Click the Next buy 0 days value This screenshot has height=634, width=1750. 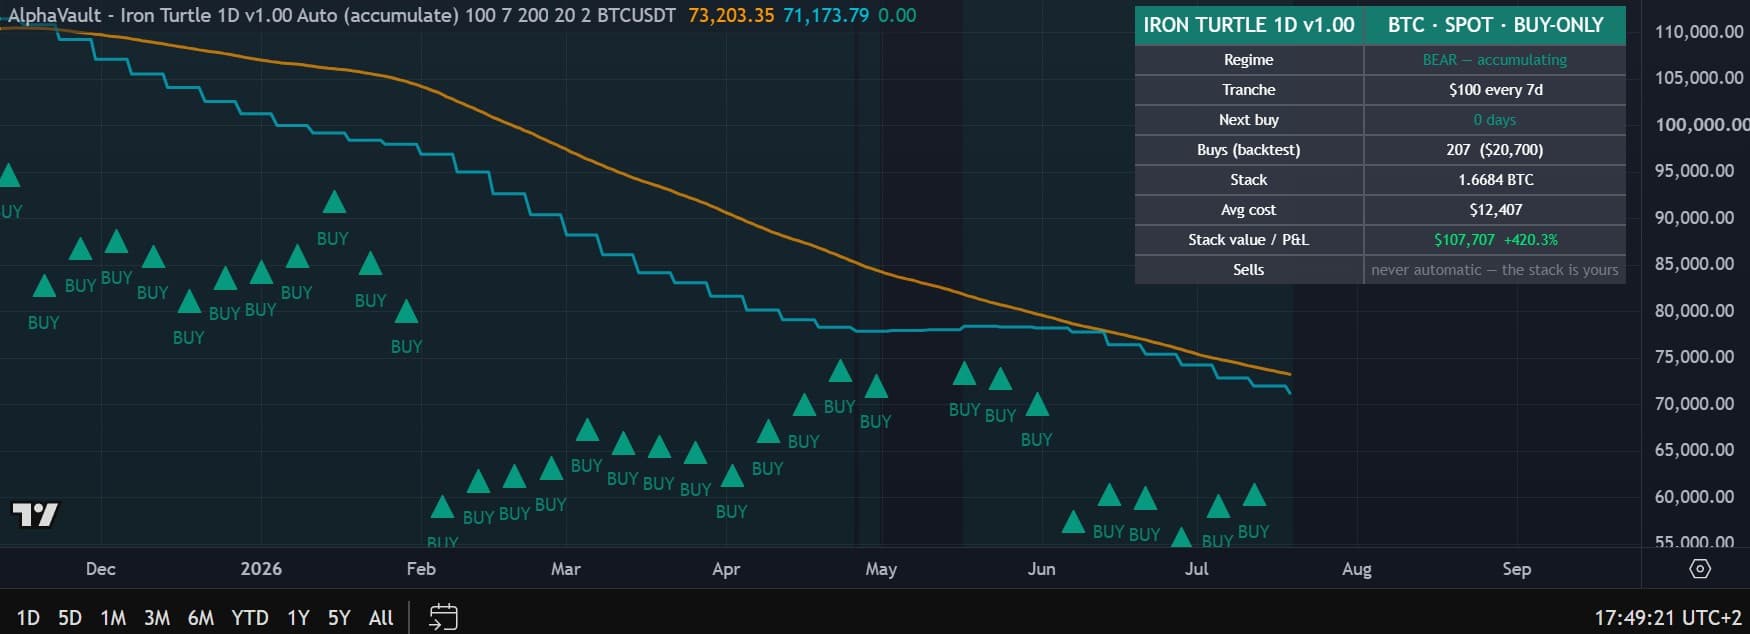point(1495,120)
